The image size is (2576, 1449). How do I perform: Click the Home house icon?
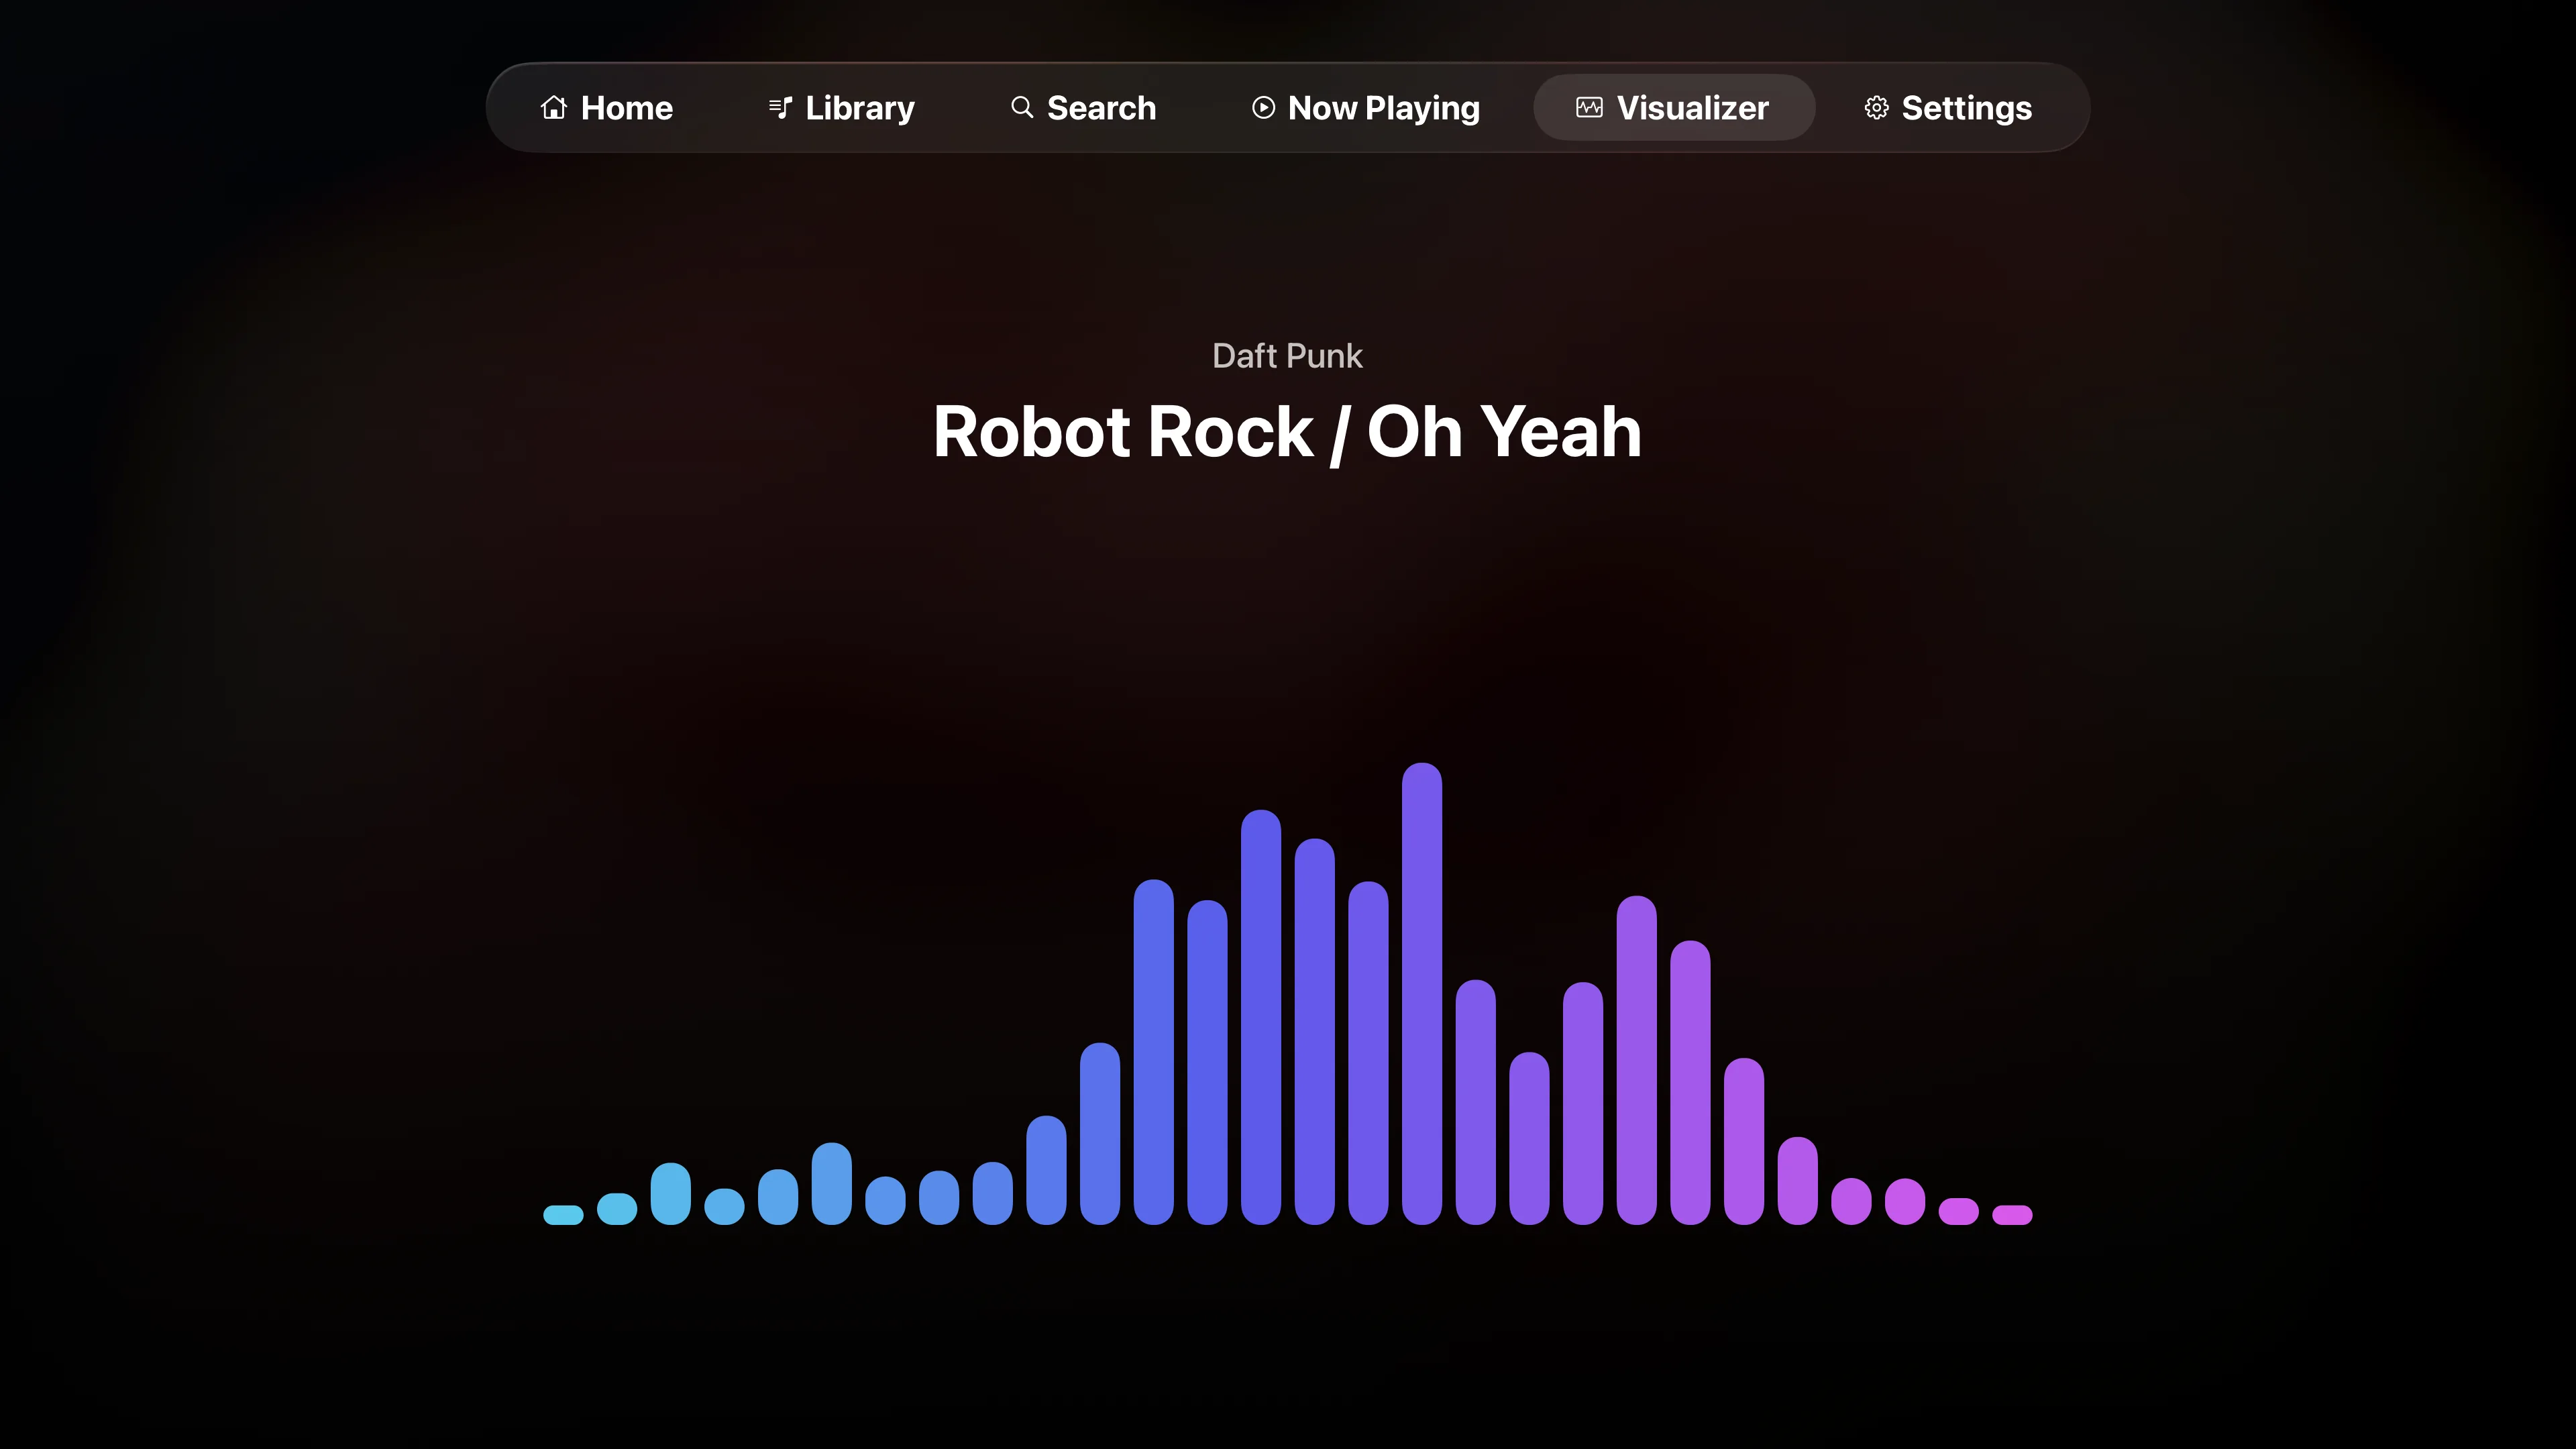click(554, 107)
